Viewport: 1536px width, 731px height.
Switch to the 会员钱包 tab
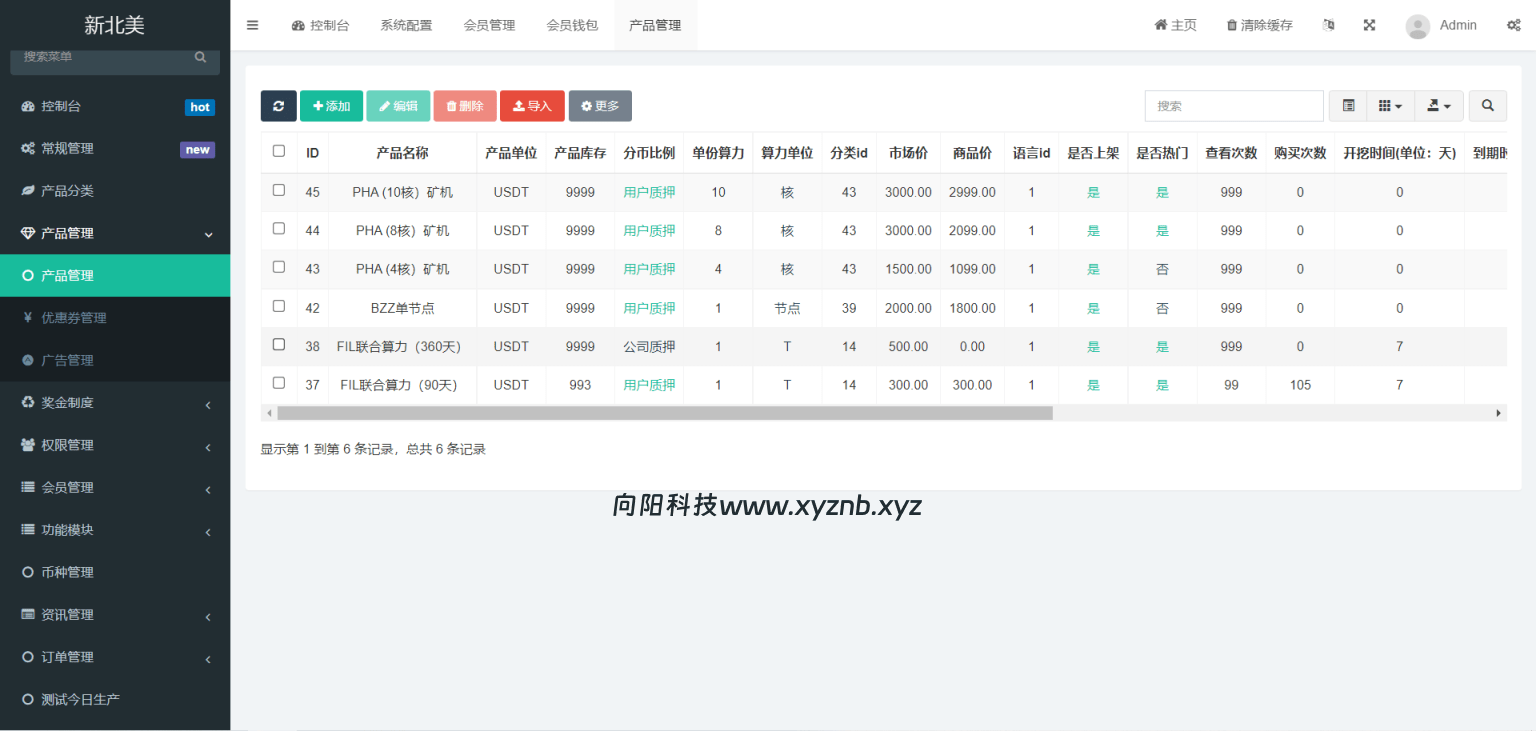[x=573, y=25]
